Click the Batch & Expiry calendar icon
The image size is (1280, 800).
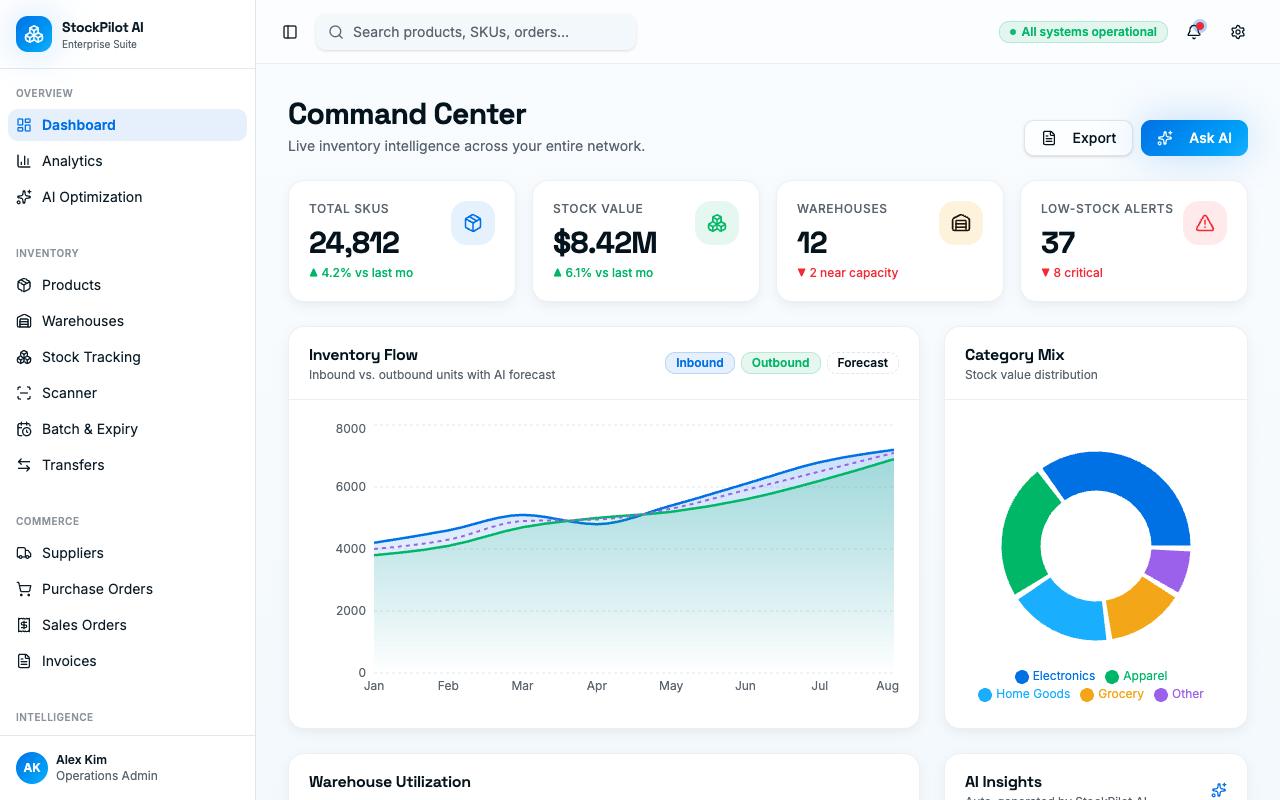pyautogui.click(x=24, y=429)
